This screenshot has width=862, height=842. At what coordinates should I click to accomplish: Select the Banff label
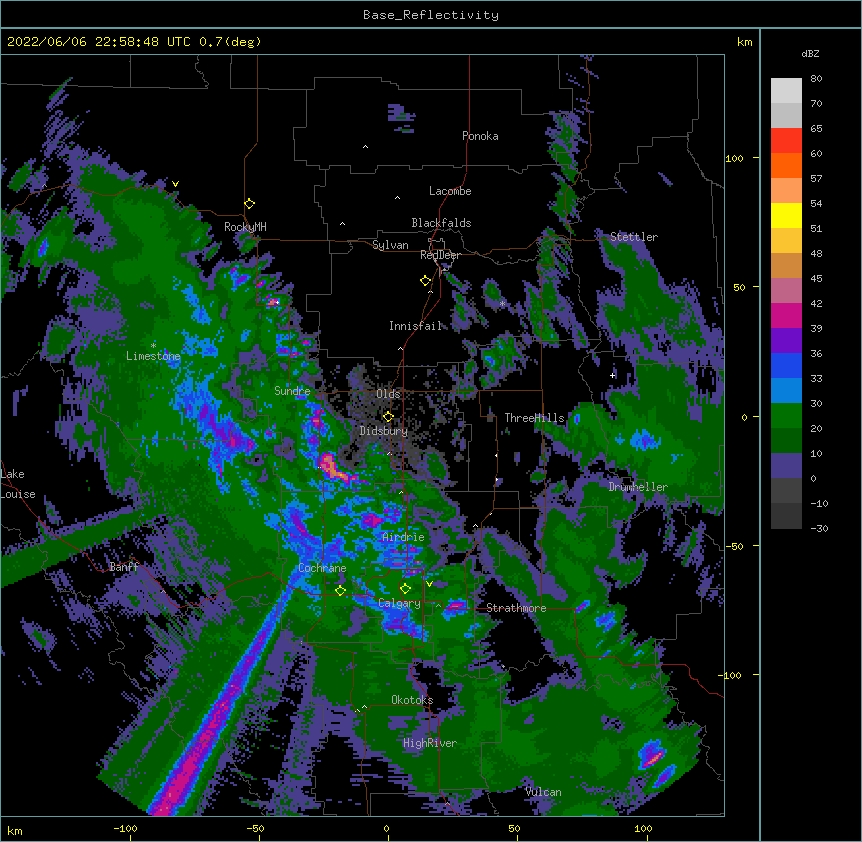pos(124,567)
